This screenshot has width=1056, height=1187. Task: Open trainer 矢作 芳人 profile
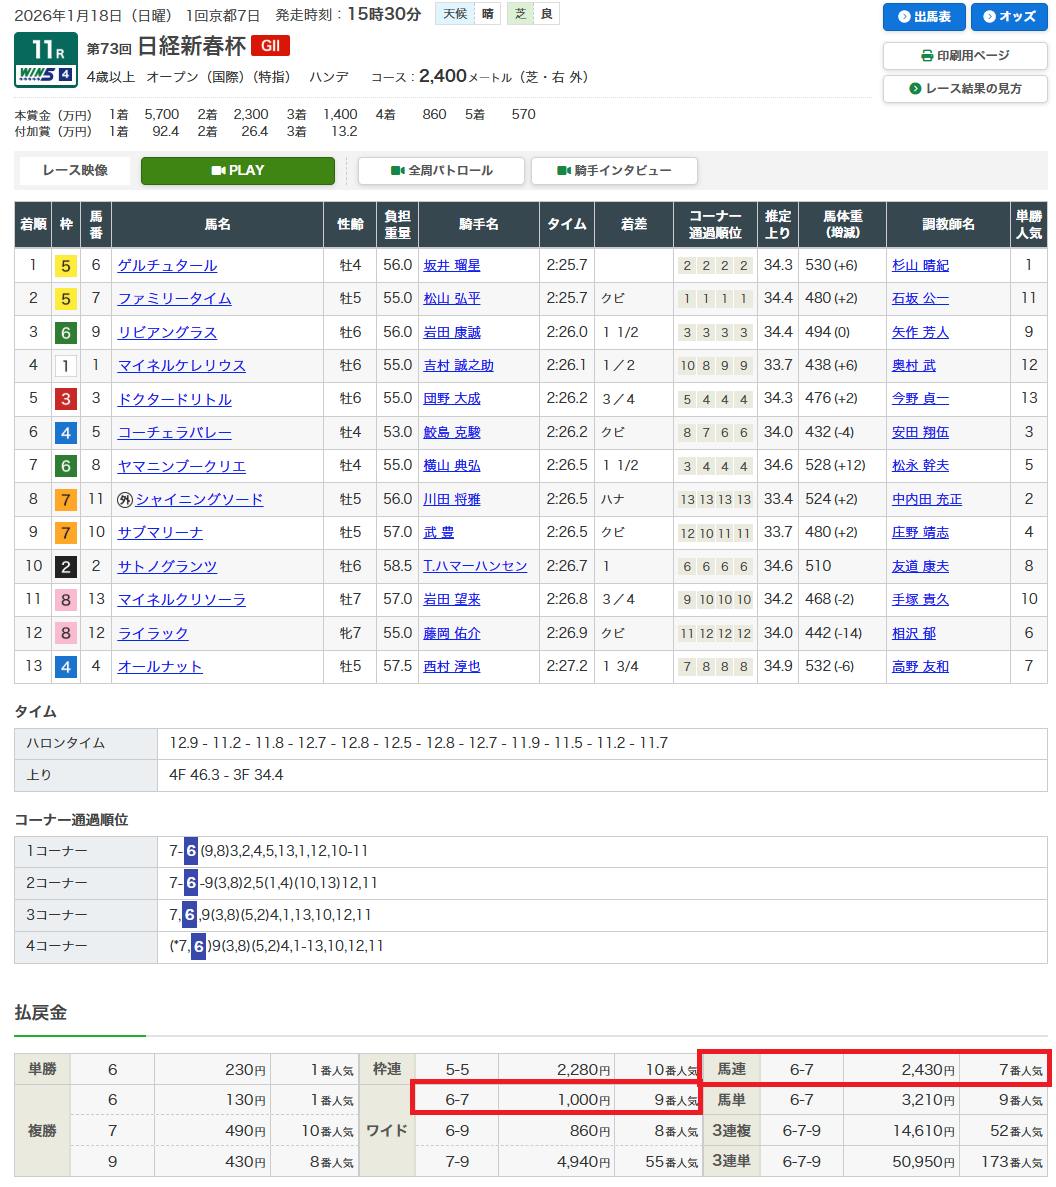[x=920, y=333]
